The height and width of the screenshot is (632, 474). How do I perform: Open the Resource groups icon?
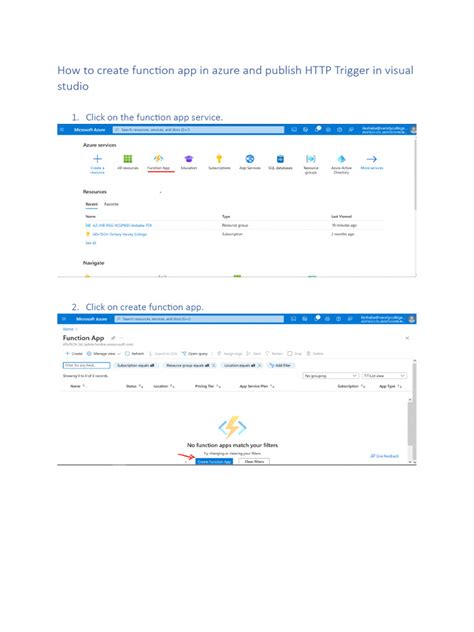tap(311, 158)
